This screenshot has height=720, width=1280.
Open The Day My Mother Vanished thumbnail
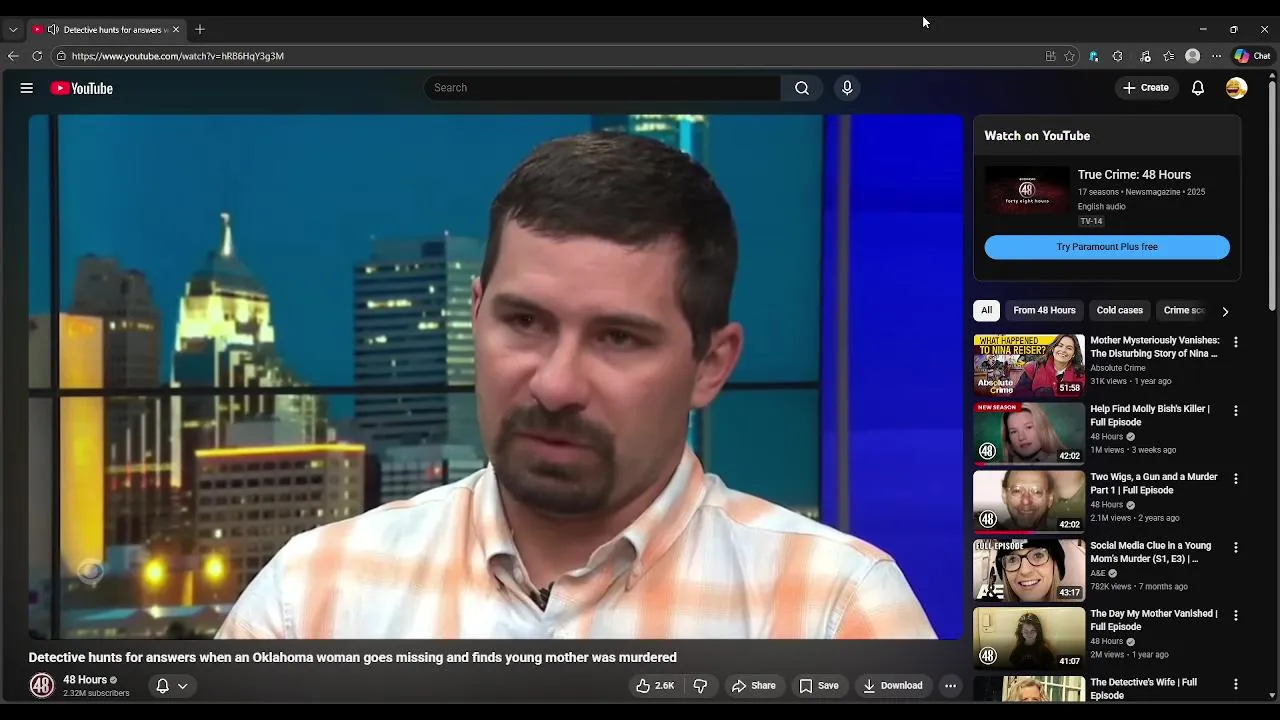point(1029,638)
